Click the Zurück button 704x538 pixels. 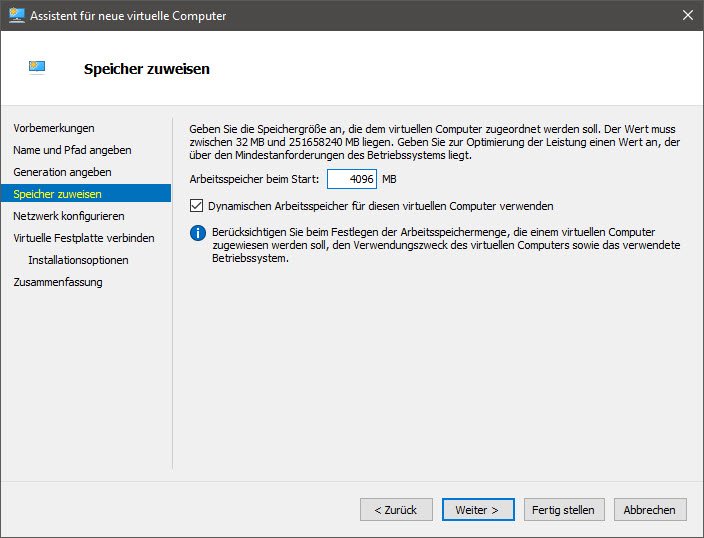[396, 509]
